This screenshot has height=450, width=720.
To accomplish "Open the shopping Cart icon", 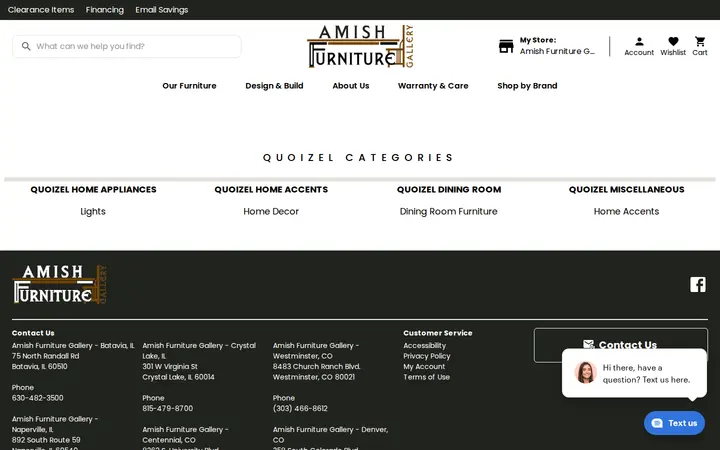I will click(x=700, y=41).
